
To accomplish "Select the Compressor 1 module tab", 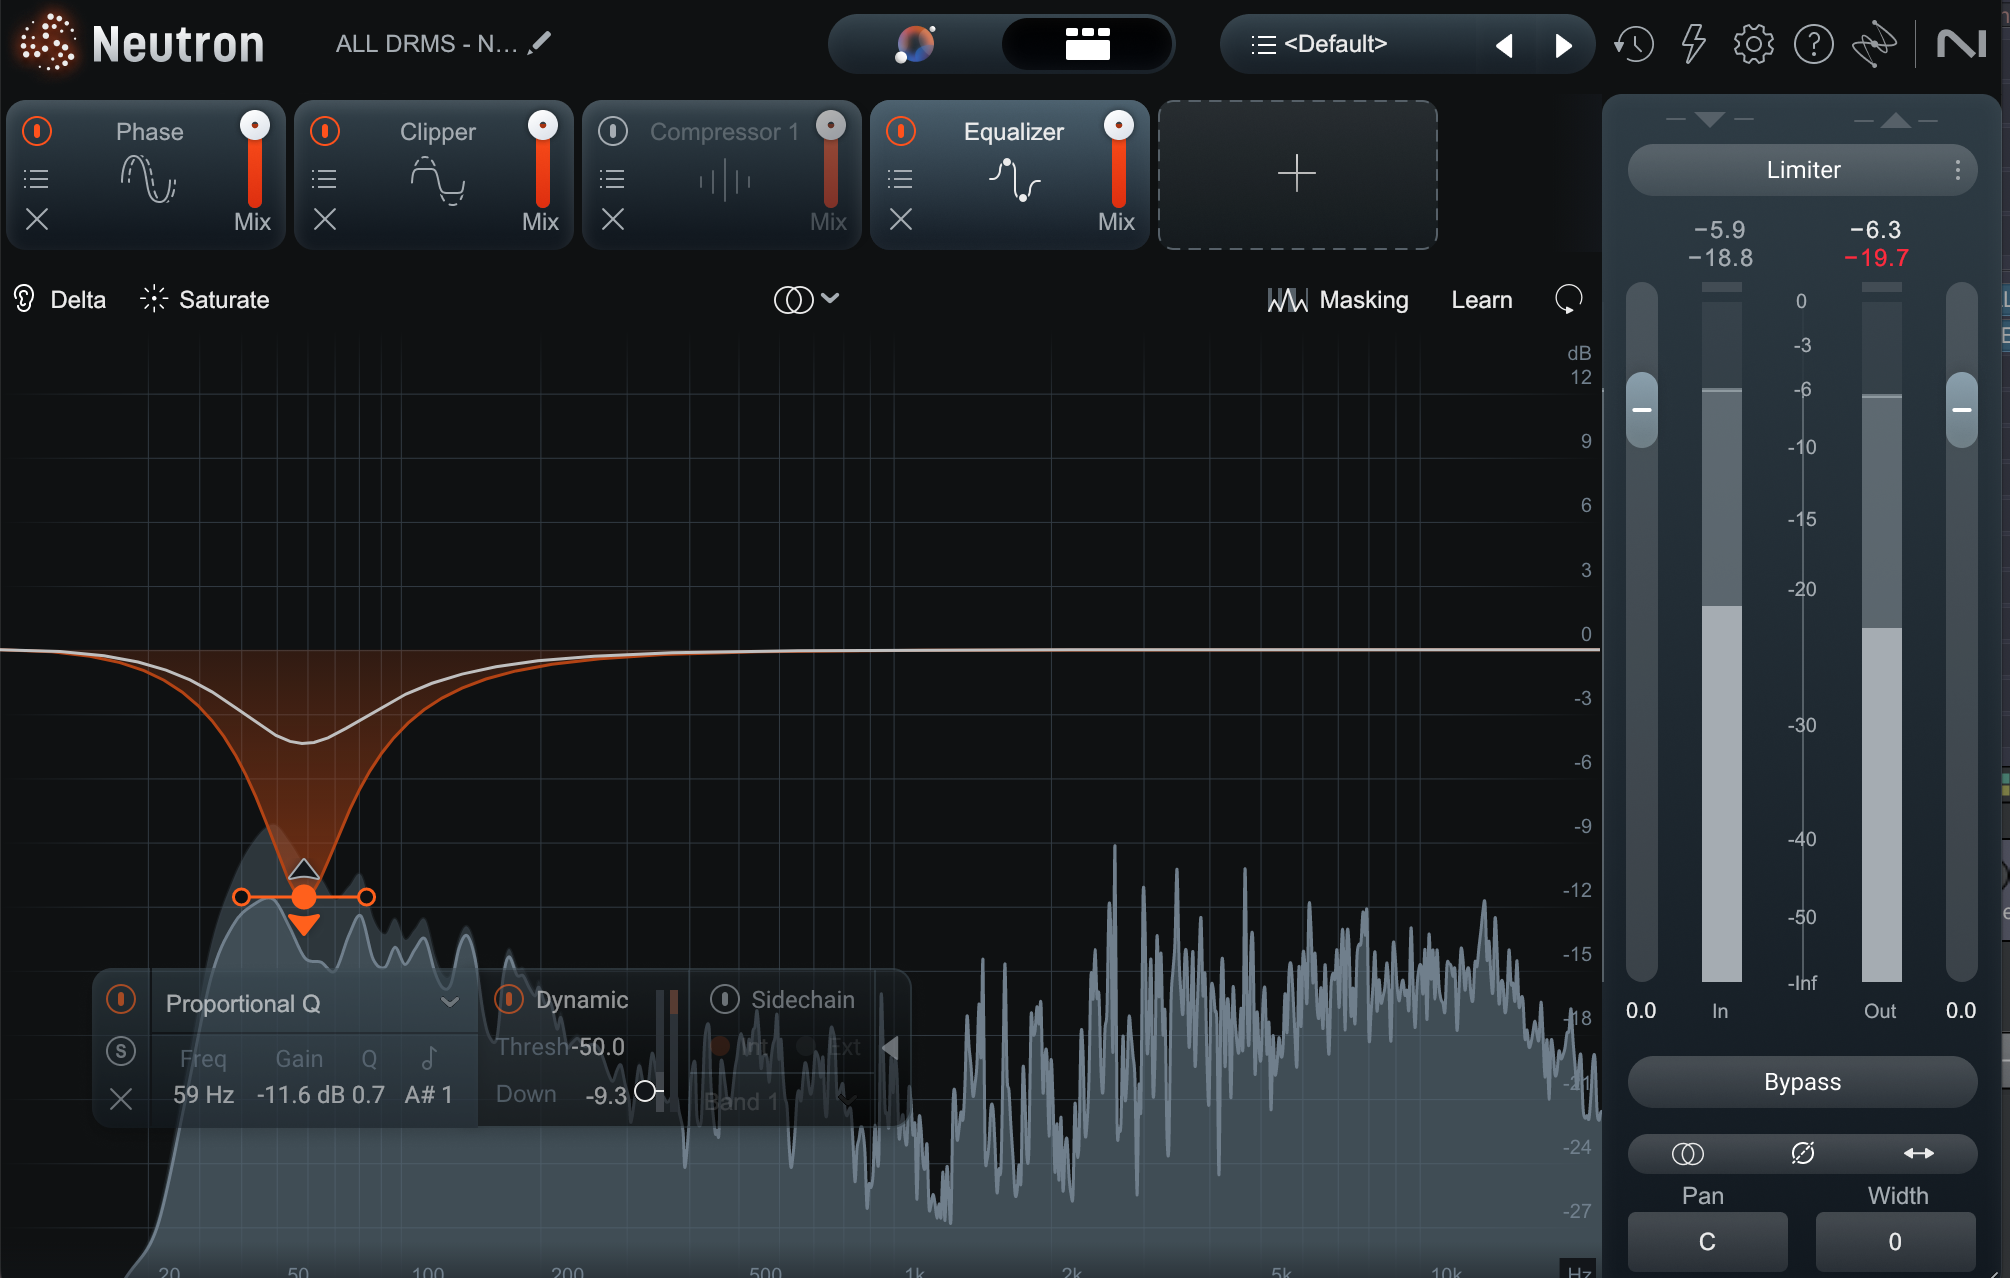I will 724,174.
